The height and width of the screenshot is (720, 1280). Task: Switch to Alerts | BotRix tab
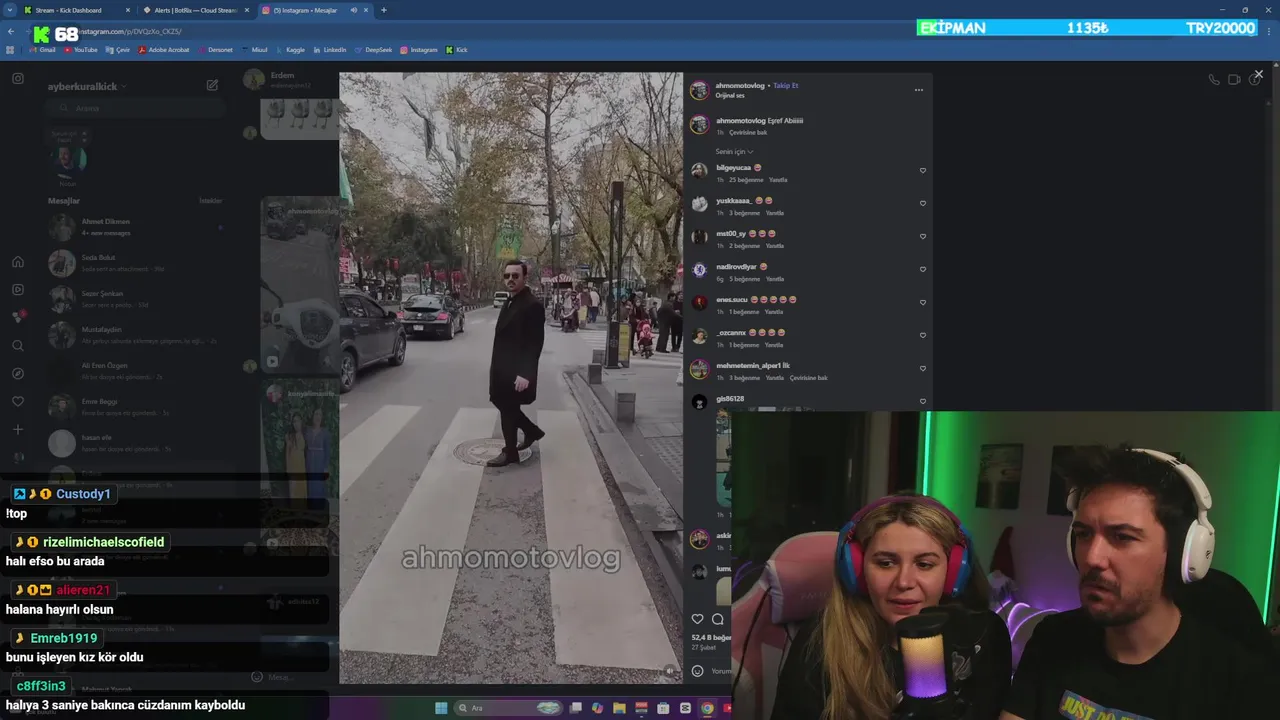coord(195,10)
